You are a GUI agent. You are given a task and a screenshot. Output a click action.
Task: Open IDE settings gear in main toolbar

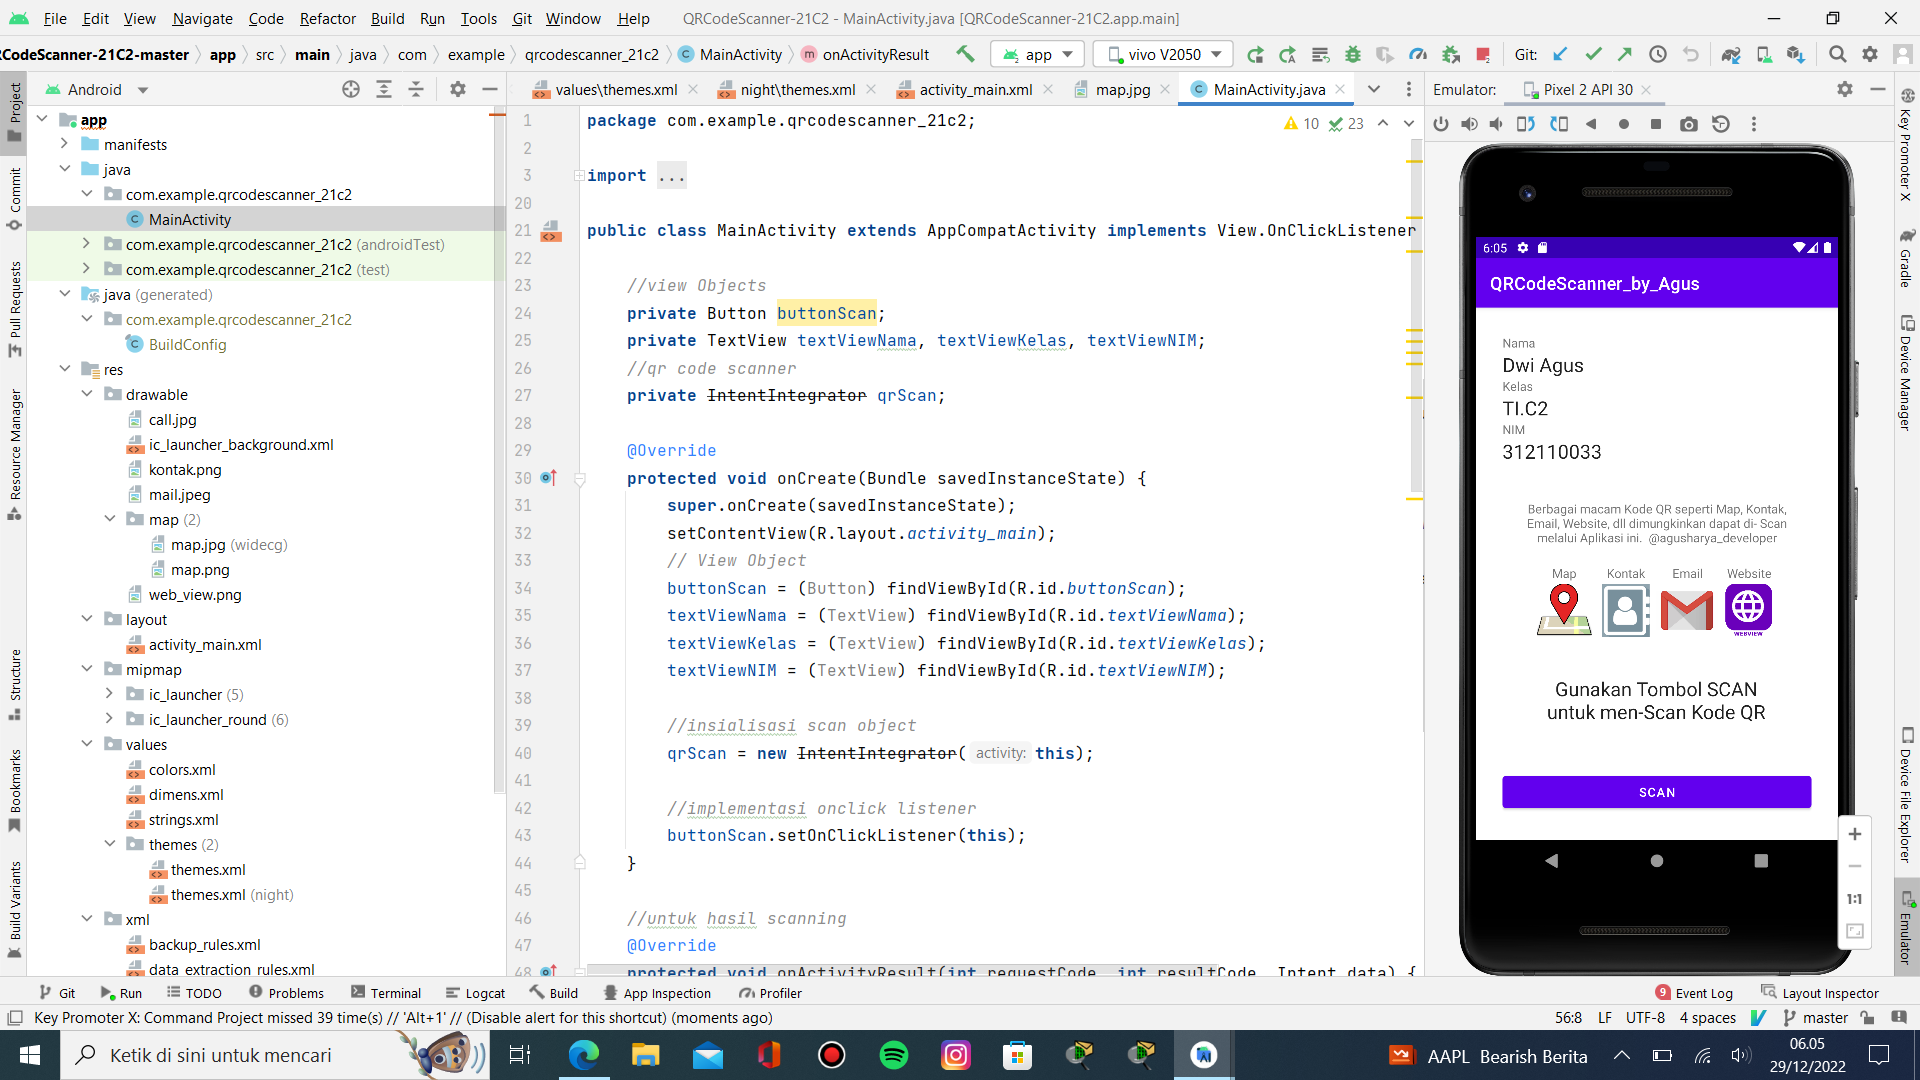click(x=1870, y=54)
